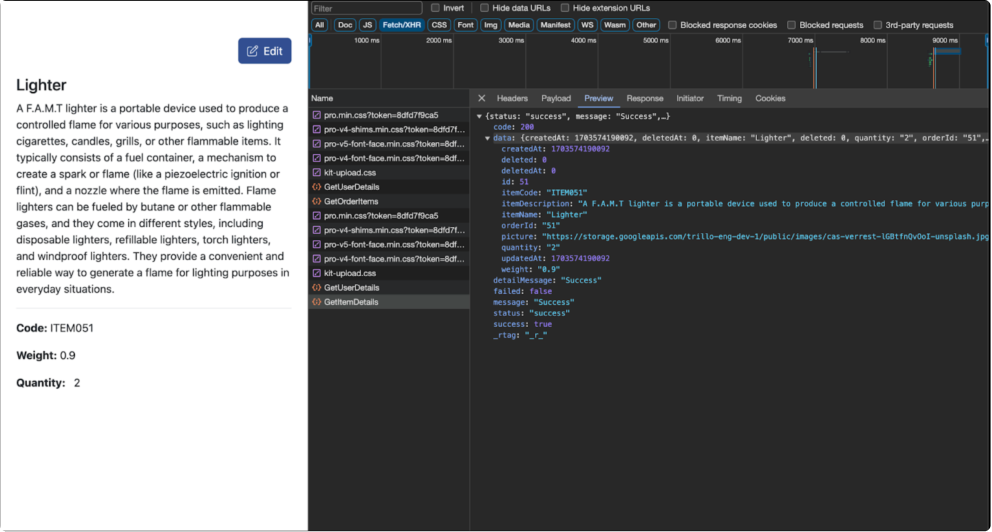Open the Headers tab

pos(512,98)
